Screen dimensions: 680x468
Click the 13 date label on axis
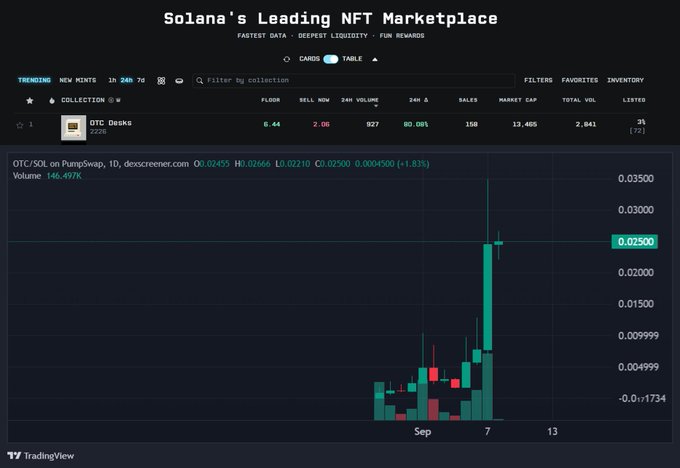click(x=552, y=432)
